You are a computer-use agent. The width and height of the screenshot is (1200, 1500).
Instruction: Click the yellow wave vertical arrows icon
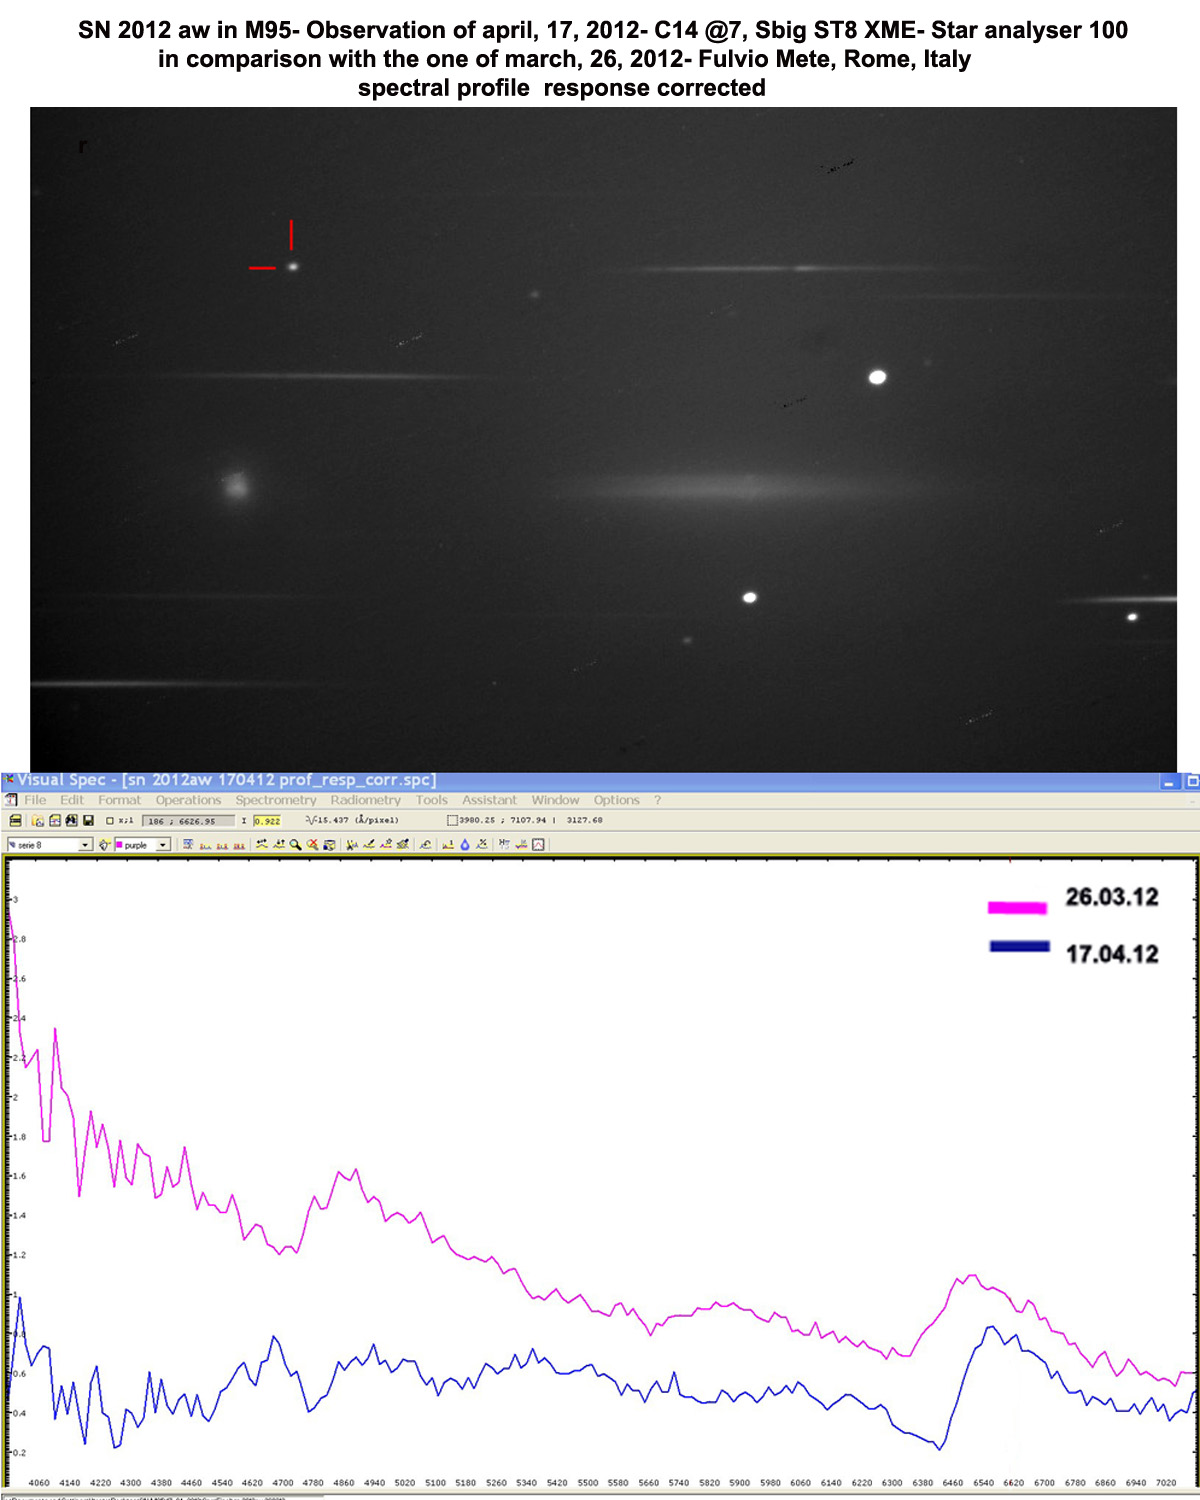pos(278,844)
